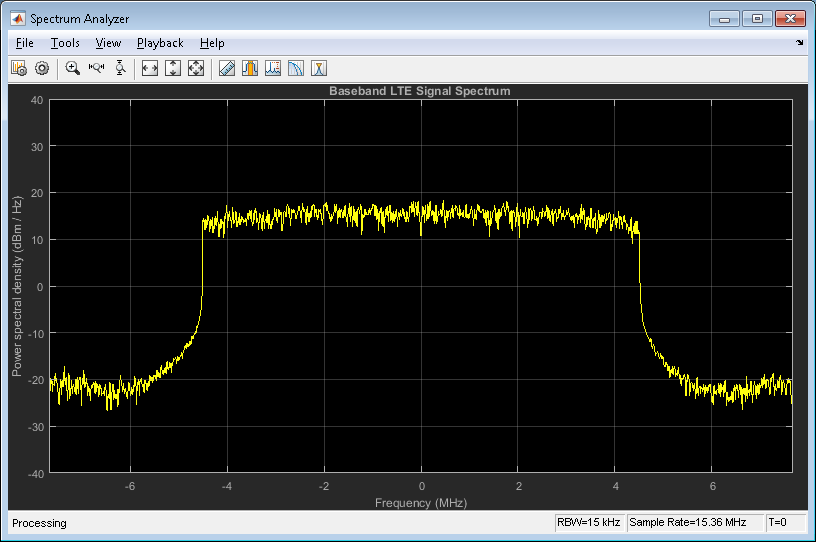
Task: Select the Zoom Y vertical zoom tool
Action: pyautogui.click(x=120, y=68)
